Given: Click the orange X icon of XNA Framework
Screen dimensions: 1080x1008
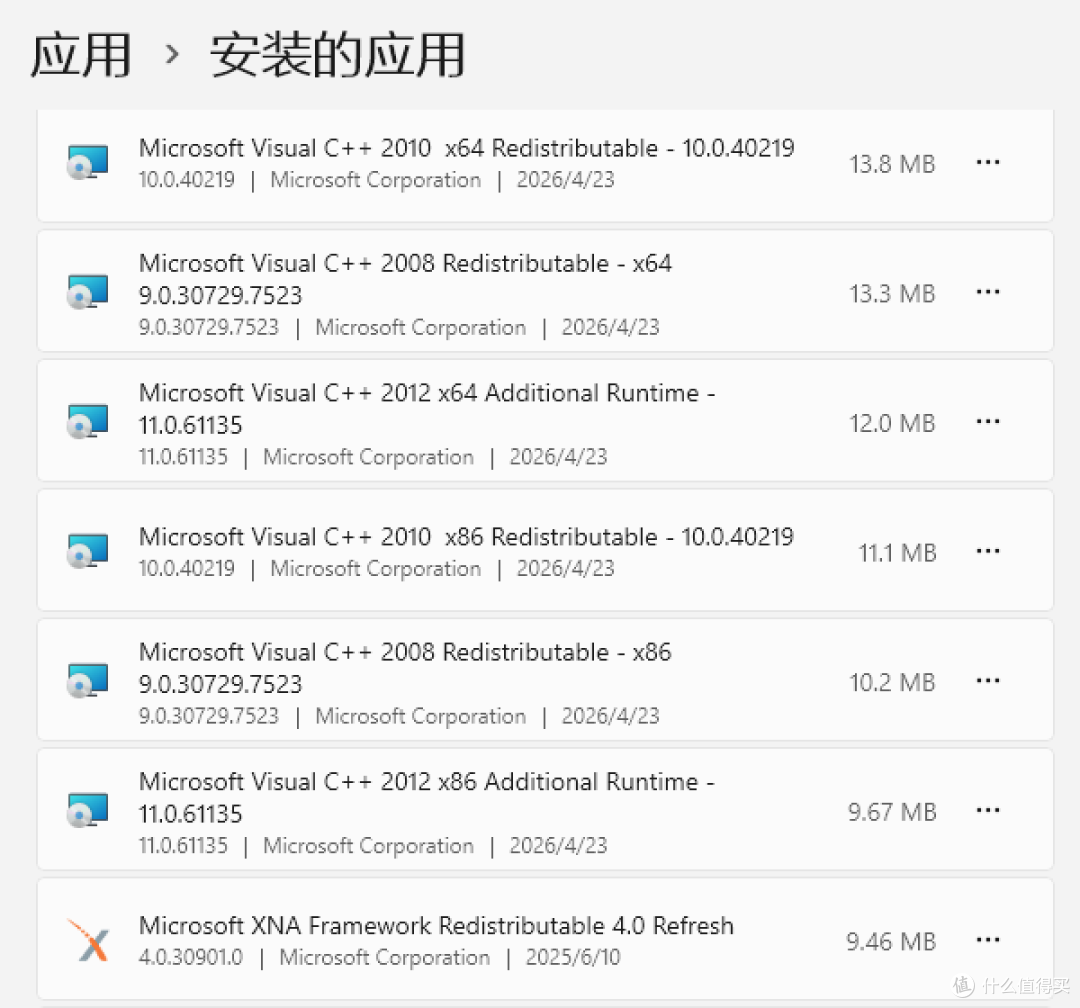Looking at the screenshot, I should (88, 940).
